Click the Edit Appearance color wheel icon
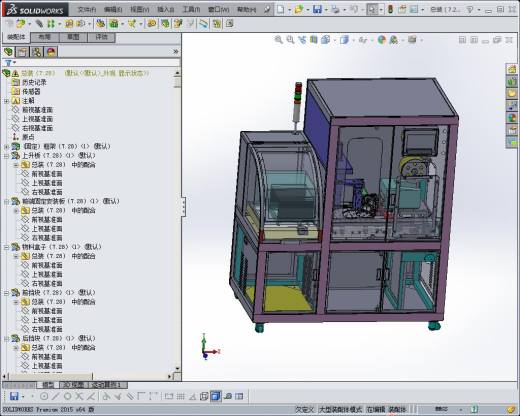Viewport: 520px width, 416px height. click(x=382, y=40)
